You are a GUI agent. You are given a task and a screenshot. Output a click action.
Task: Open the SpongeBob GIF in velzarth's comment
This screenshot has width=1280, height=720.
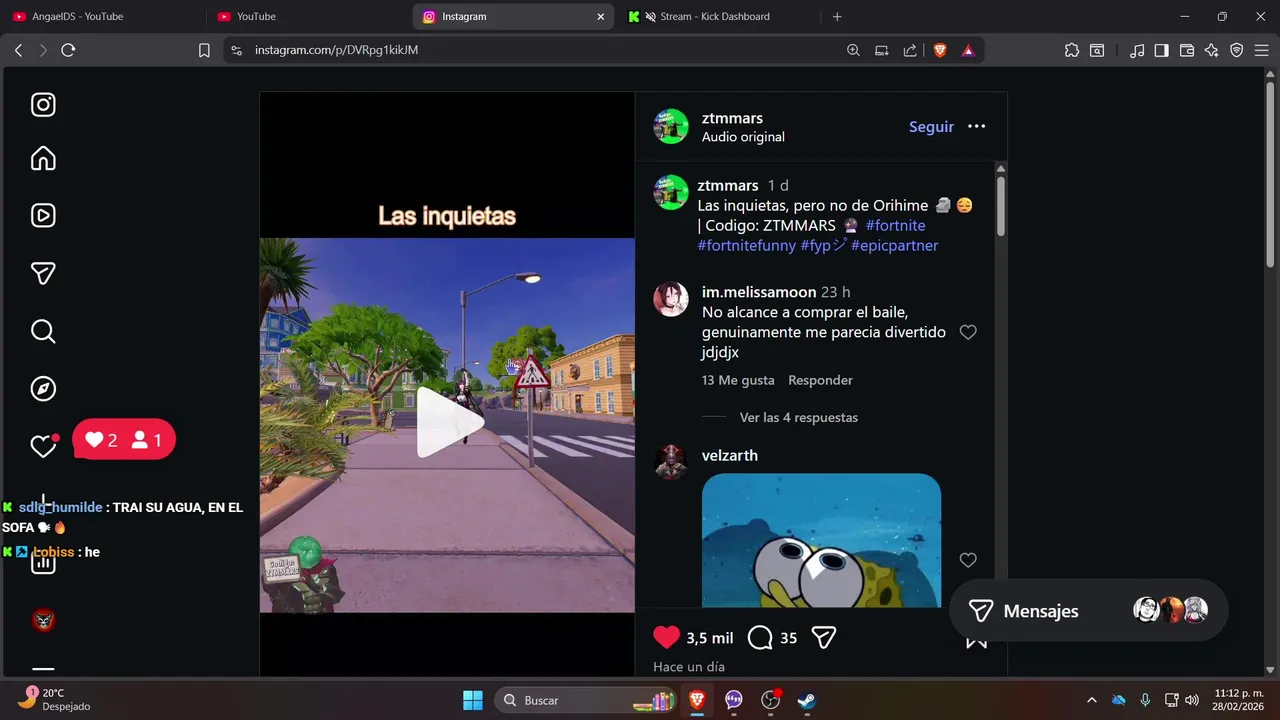coord(821,540)
